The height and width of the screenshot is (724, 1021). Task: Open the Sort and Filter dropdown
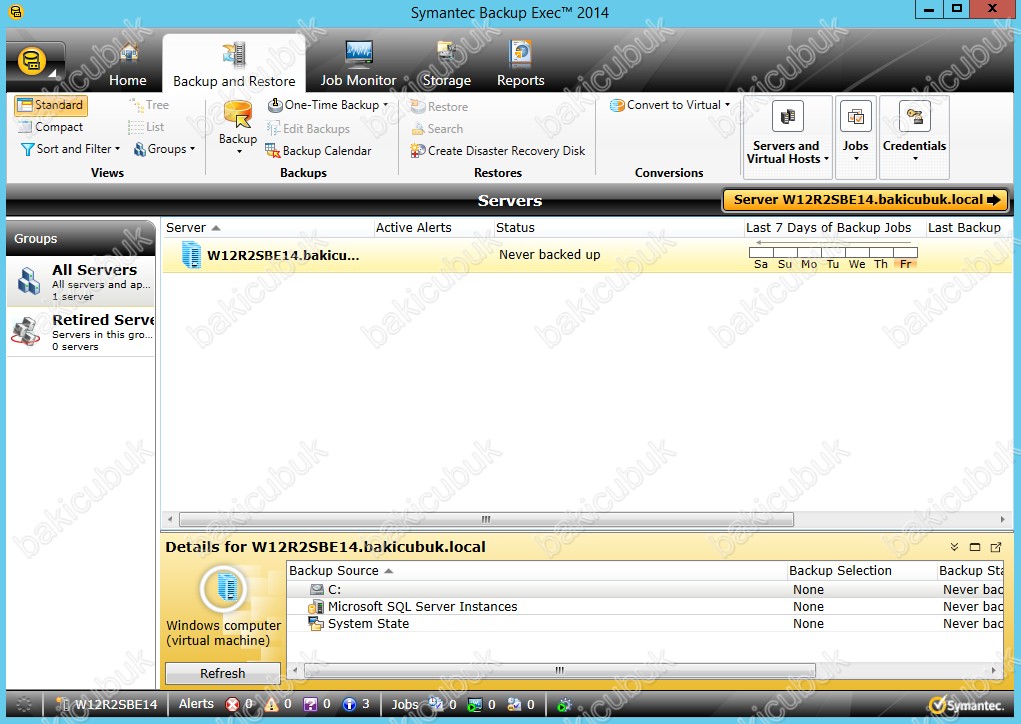tap(70, 149)
